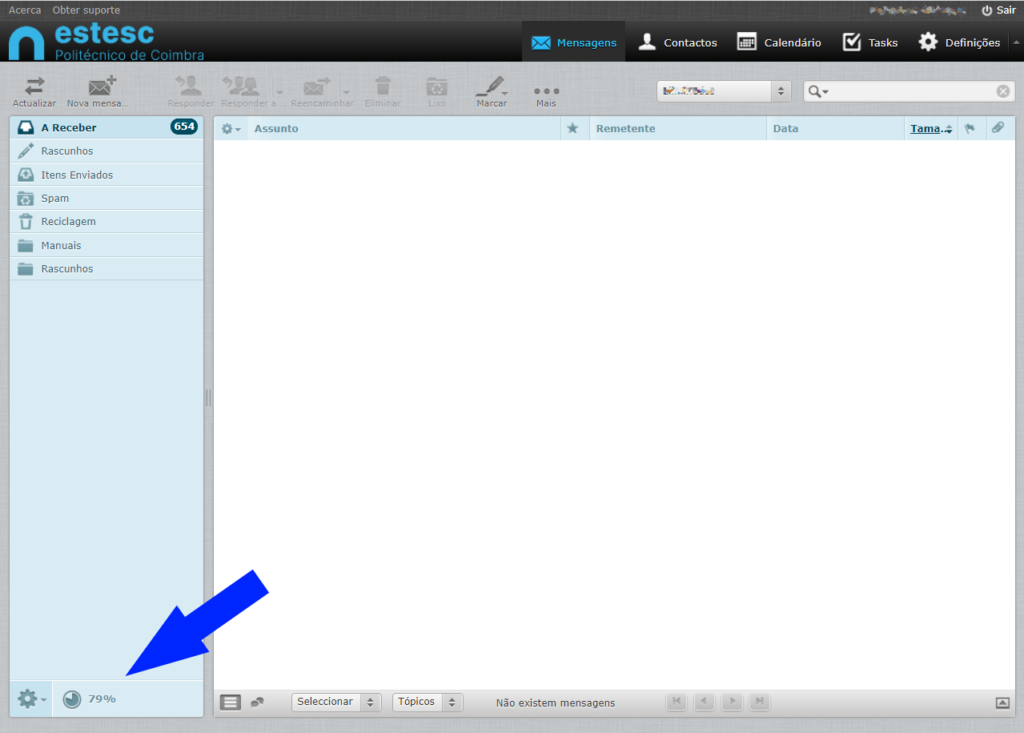The width and height of the screenshot is (1024, 733).
Task: Click the 79% quota pie icon
Action: click(72, 699)
